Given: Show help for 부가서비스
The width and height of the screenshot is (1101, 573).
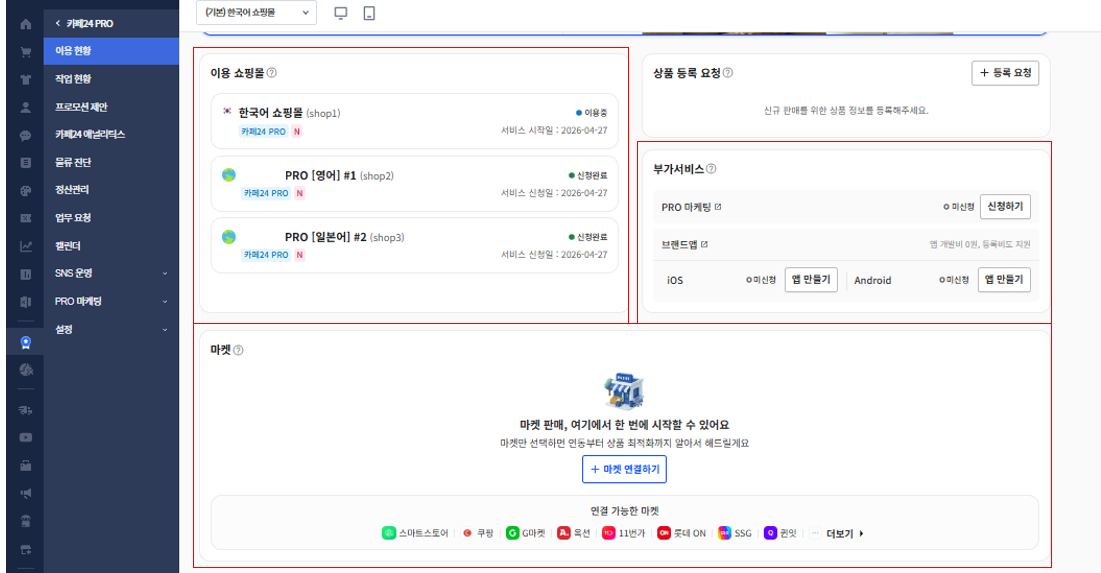Looking at the screenshot, I should click(x=711, y=169).
